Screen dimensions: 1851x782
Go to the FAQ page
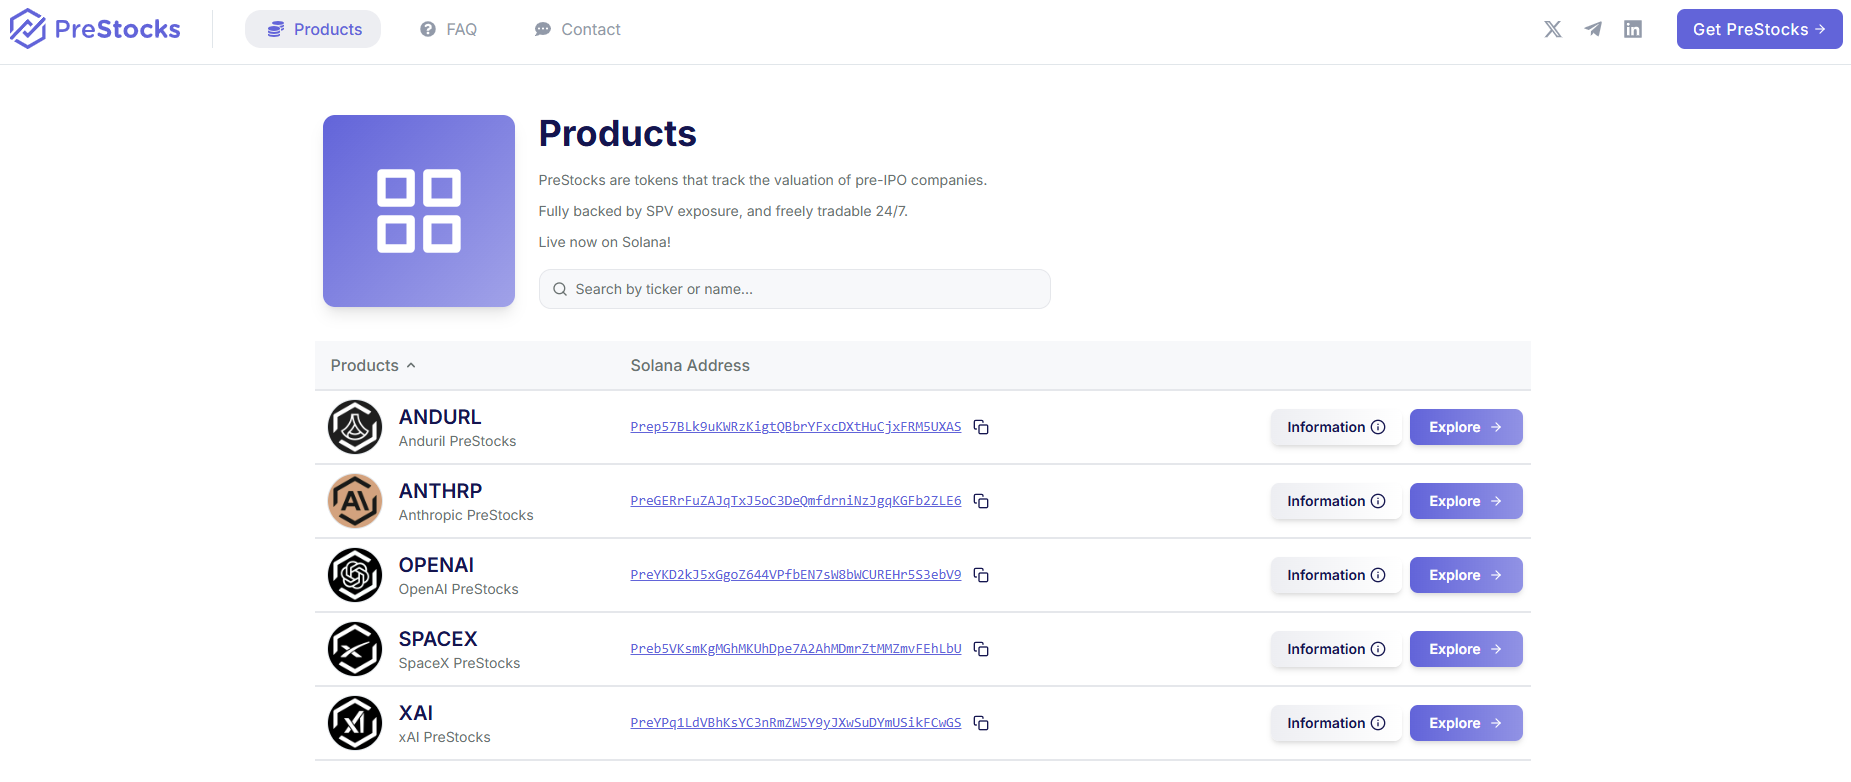(x=448, y=29)
